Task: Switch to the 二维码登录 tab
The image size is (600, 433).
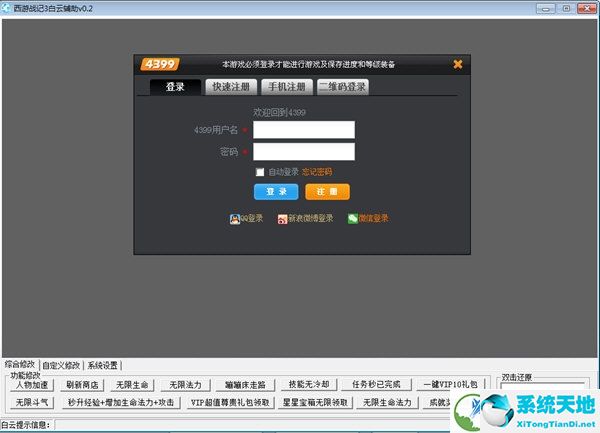Action: (343, 87)
